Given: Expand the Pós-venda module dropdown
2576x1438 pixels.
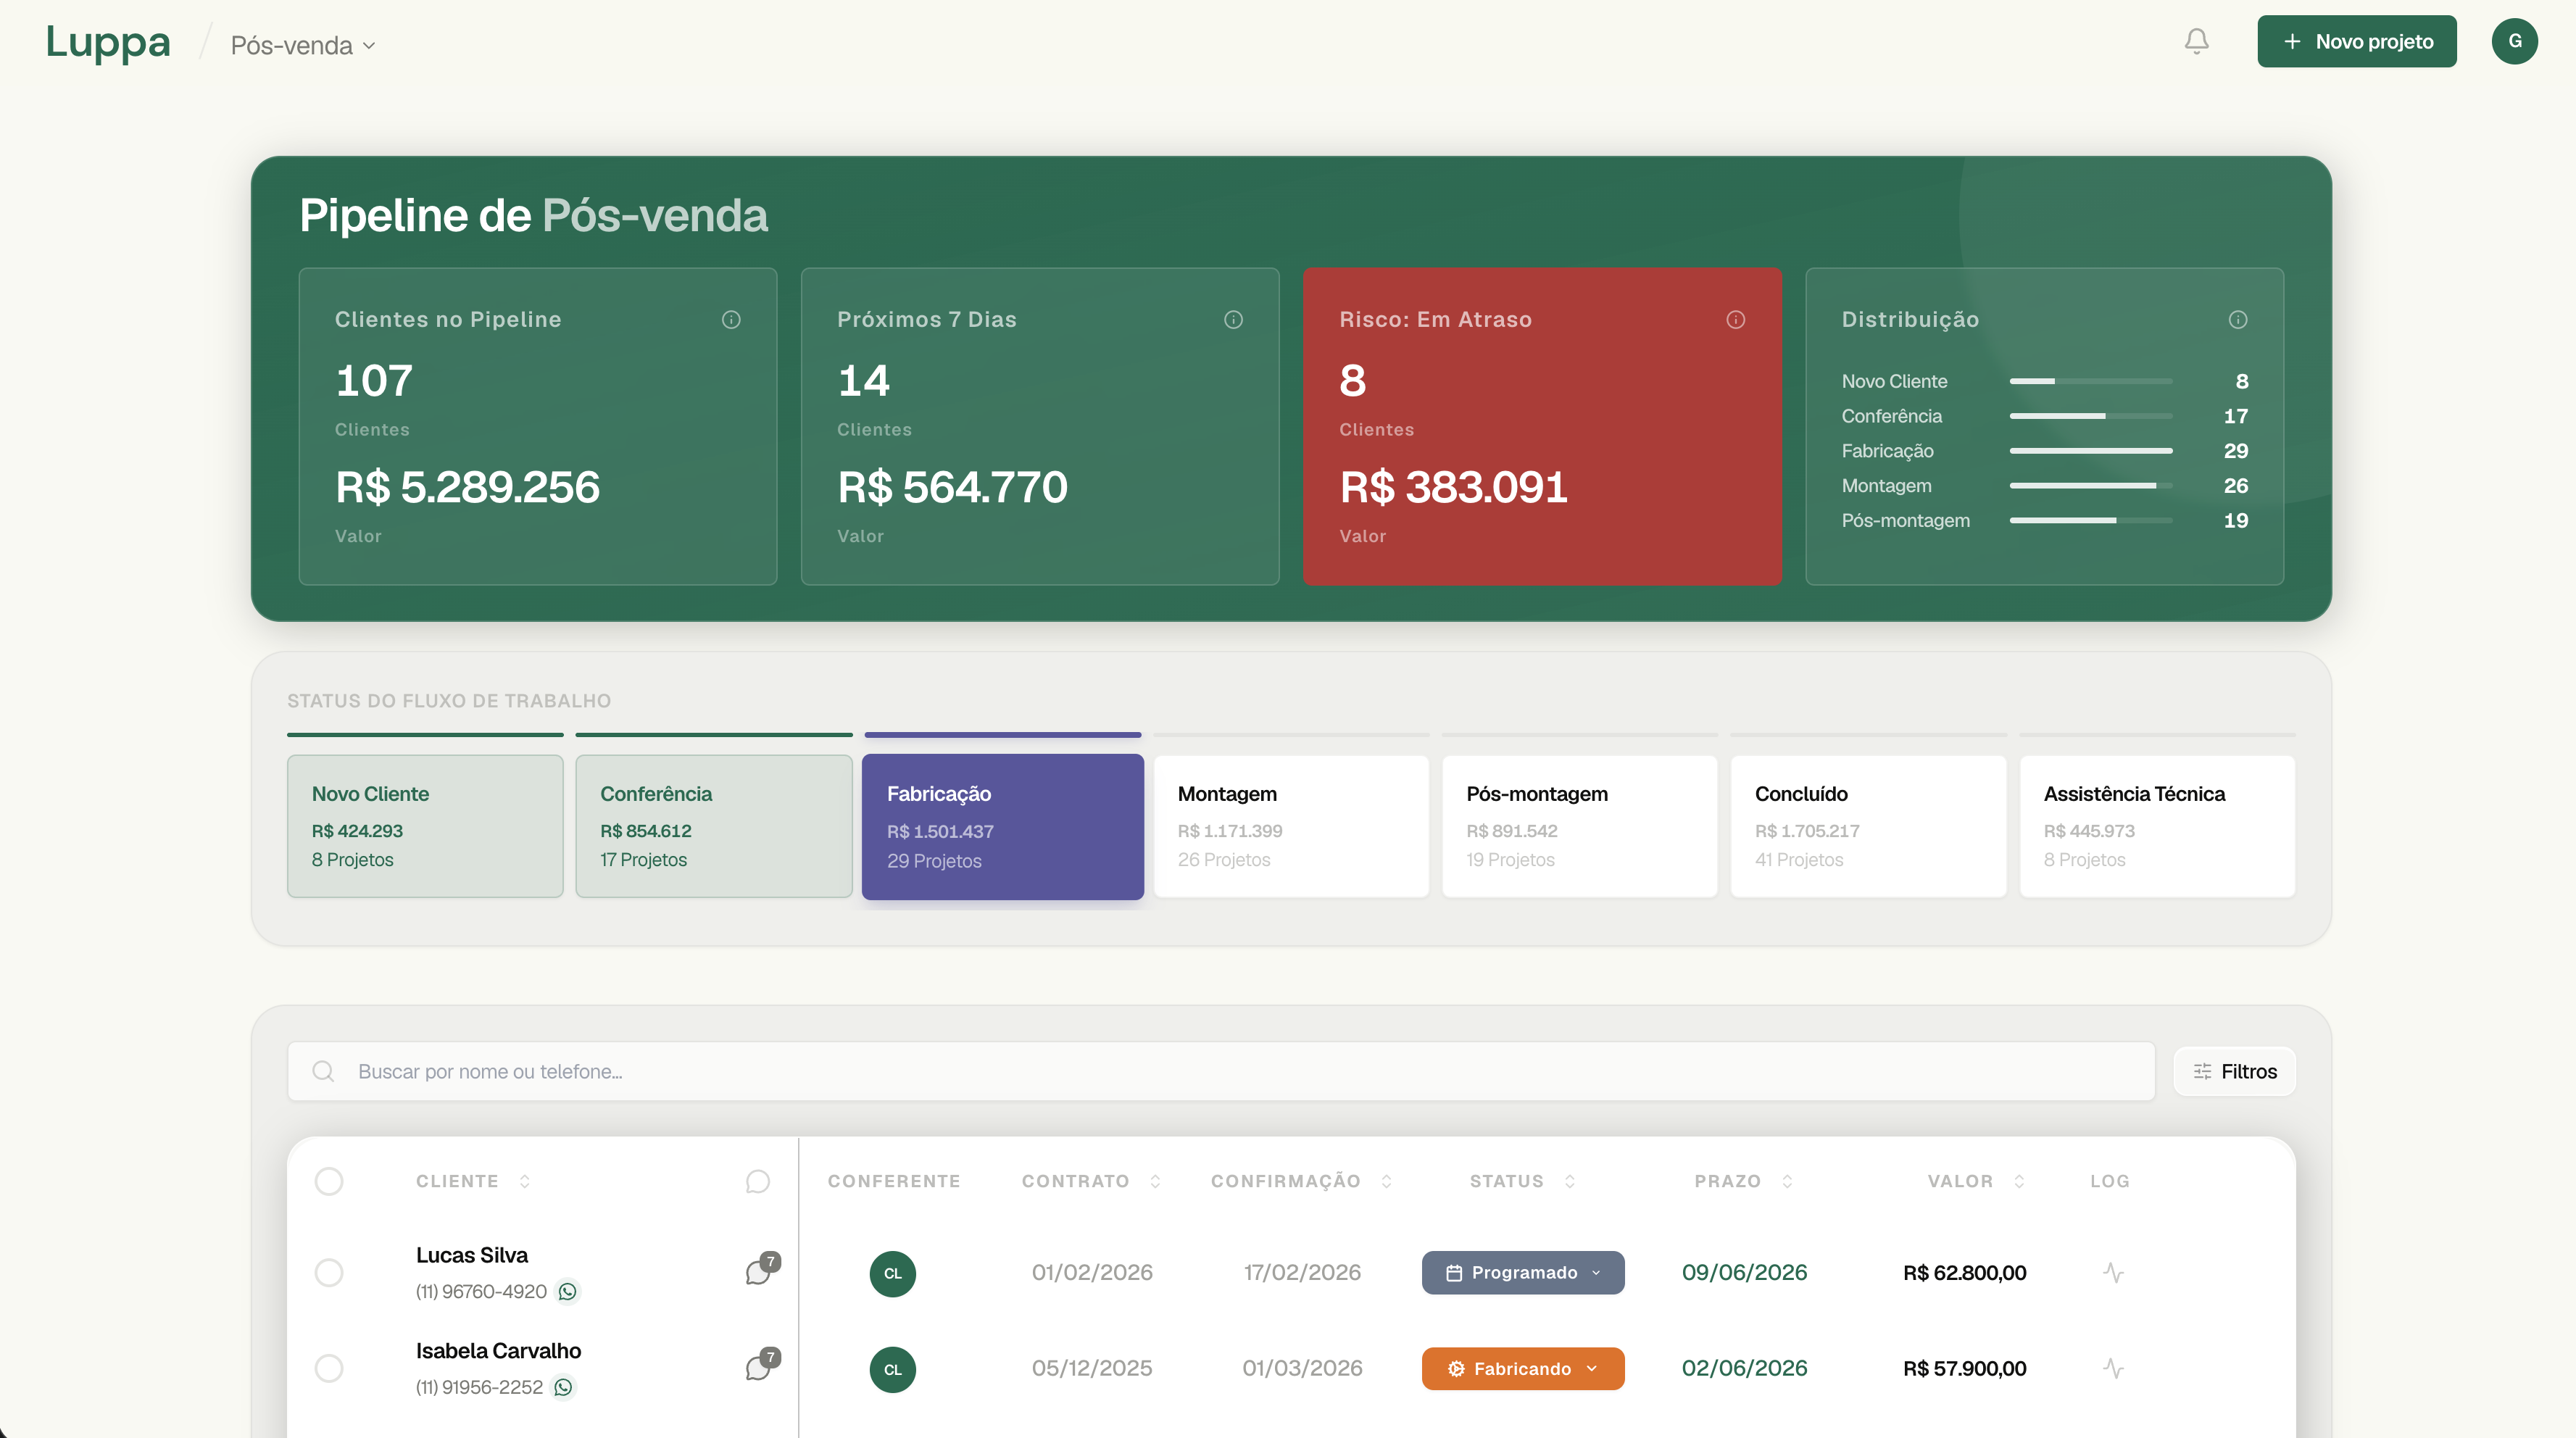Looking at the screenshot, I should coord(302,45).
